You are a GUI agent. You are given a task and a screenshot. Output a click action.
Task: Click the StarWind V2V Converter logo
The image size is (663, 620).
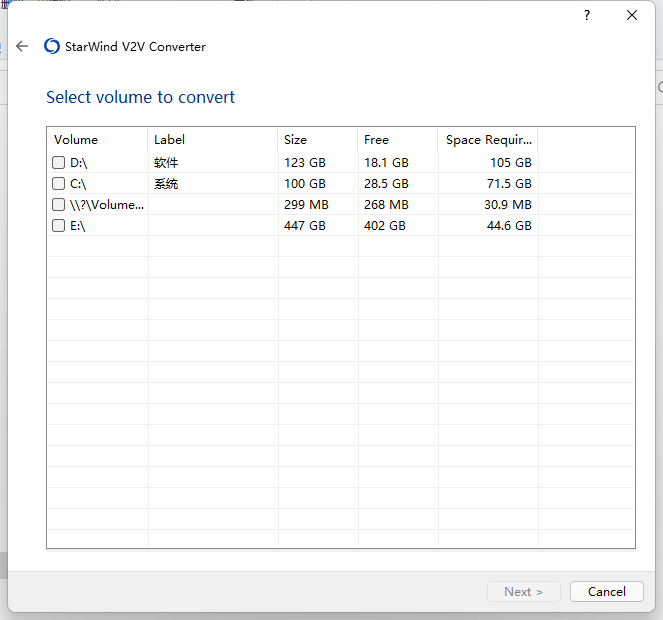pos(52,46)
